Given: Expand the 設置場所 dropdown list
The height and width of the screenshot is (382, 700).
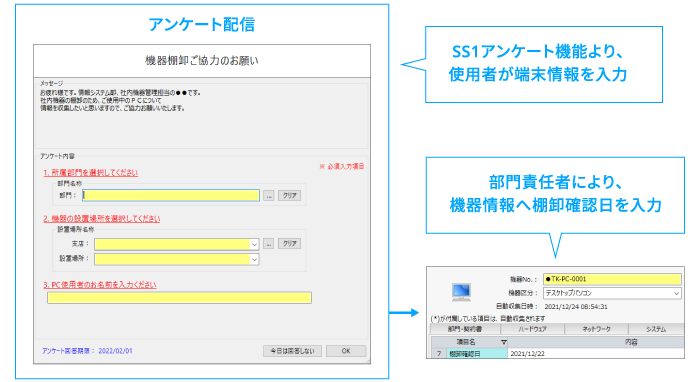Looking at the screenshot, I should [x=254, y=259].
